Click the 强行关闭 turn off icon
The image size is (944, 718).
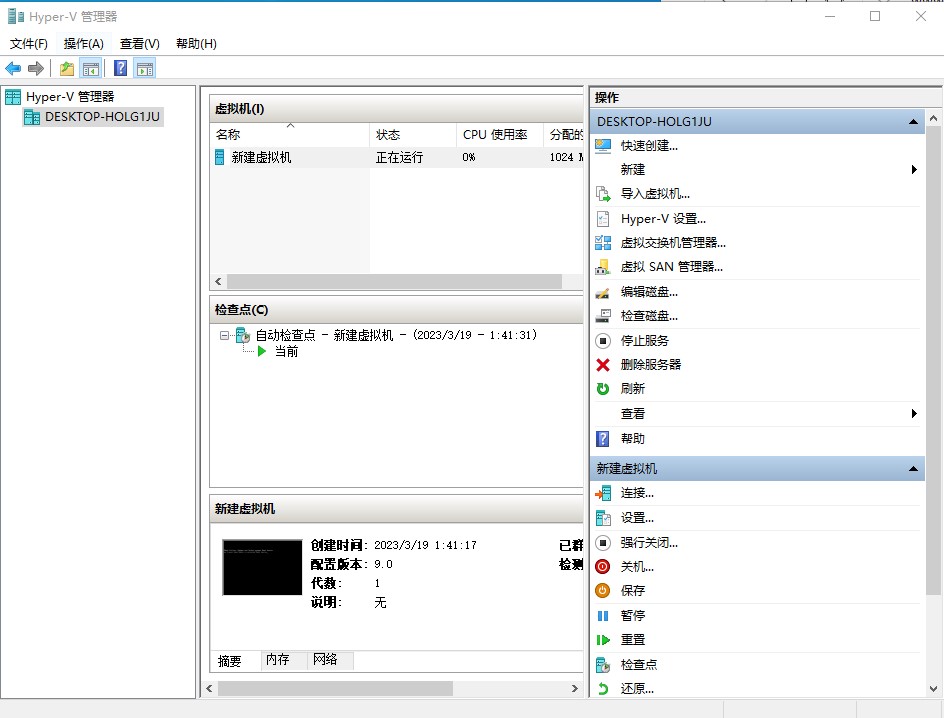[x=603, y=543]
